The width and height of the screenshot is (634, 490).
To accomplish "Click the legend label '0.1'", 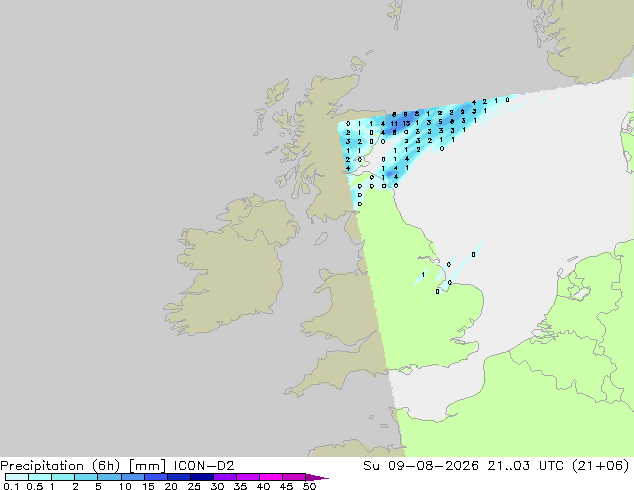I will [11, 486].
